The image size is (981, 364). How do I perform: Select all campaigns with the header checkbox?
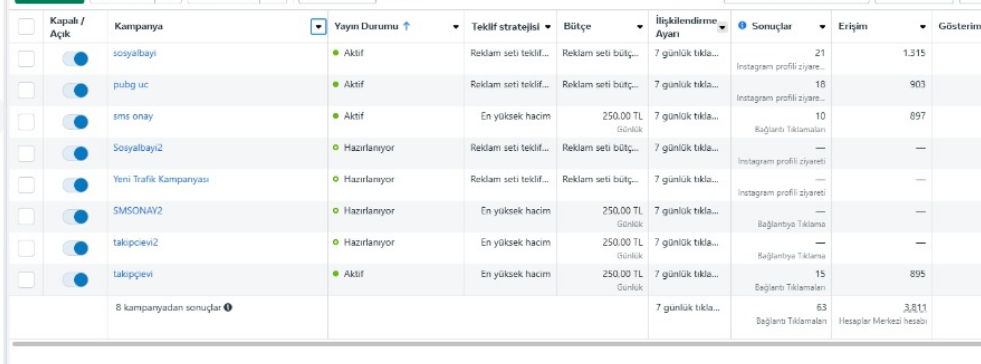coord(26,27)
